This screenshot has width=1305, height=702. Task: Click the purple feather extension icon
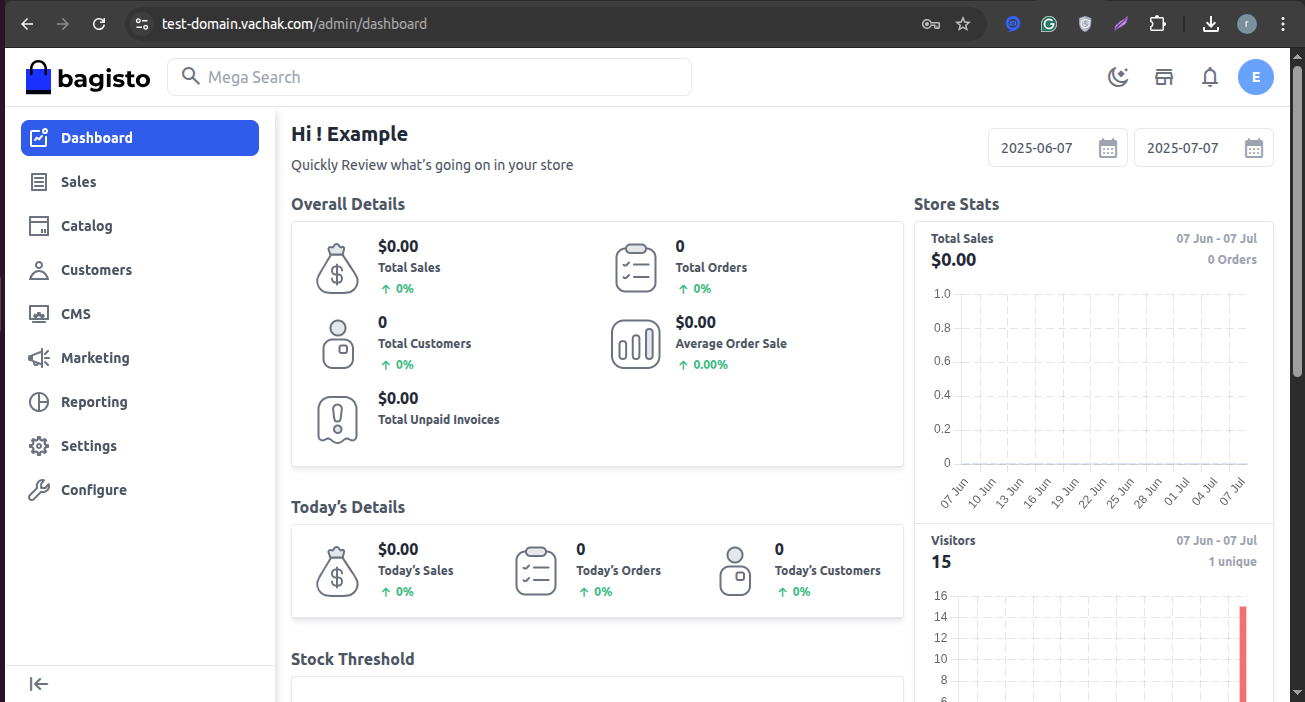pos(1121,24)
